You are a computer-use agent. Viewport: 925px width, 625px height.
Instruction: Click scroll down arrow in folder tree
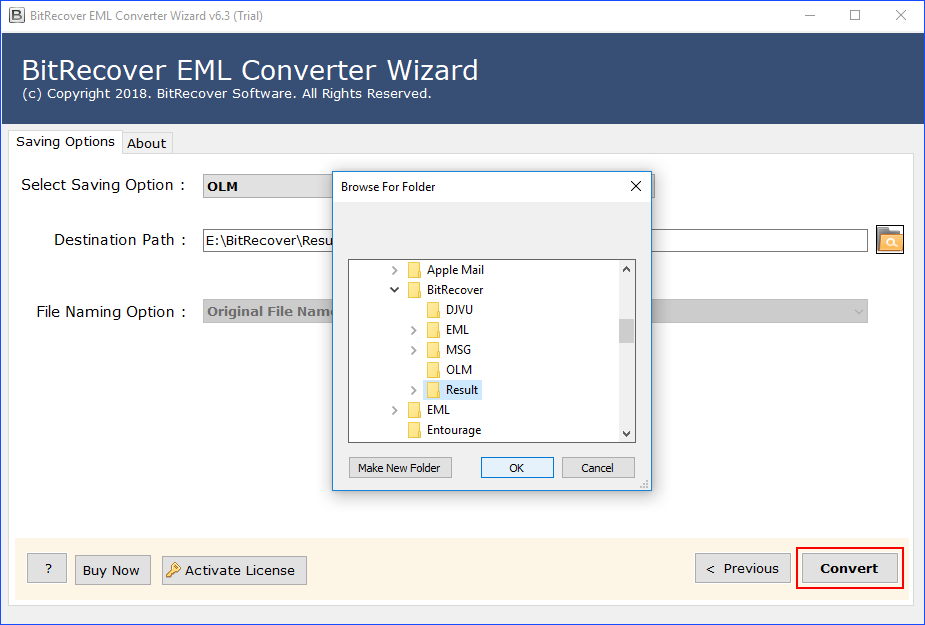pos(627,433)
